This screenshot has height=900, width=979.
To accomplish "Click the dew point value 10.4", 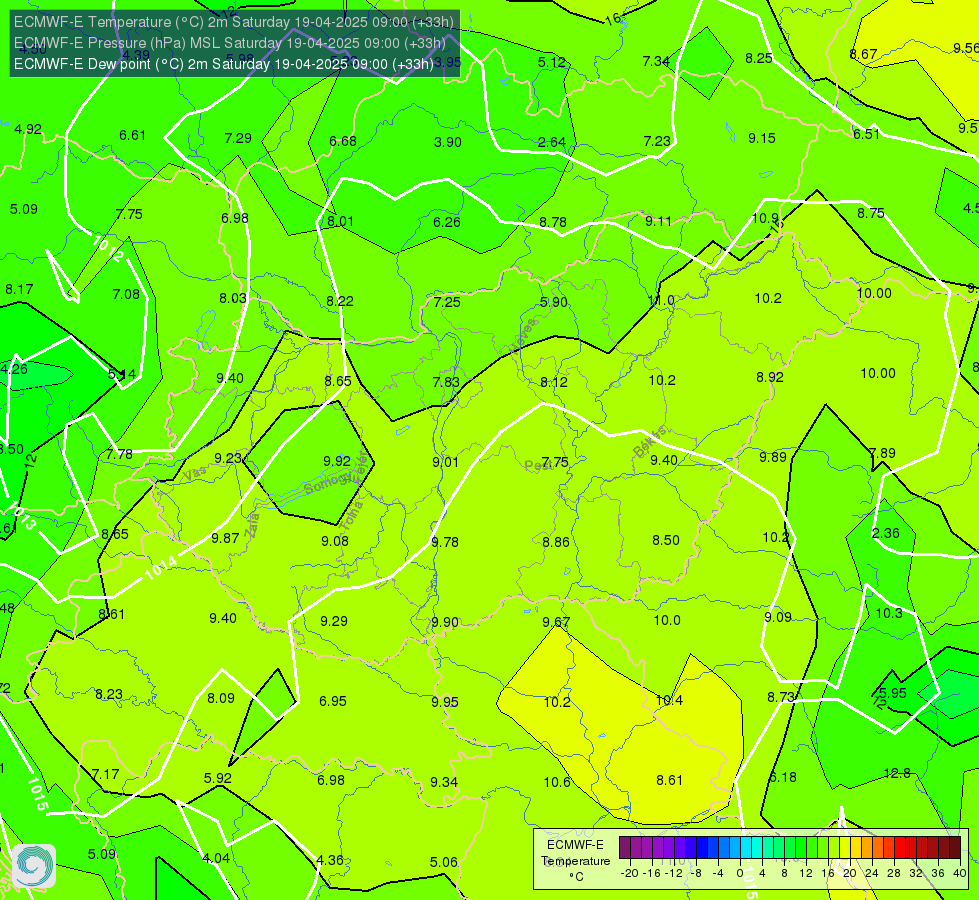I will click(x=669, y=701).
